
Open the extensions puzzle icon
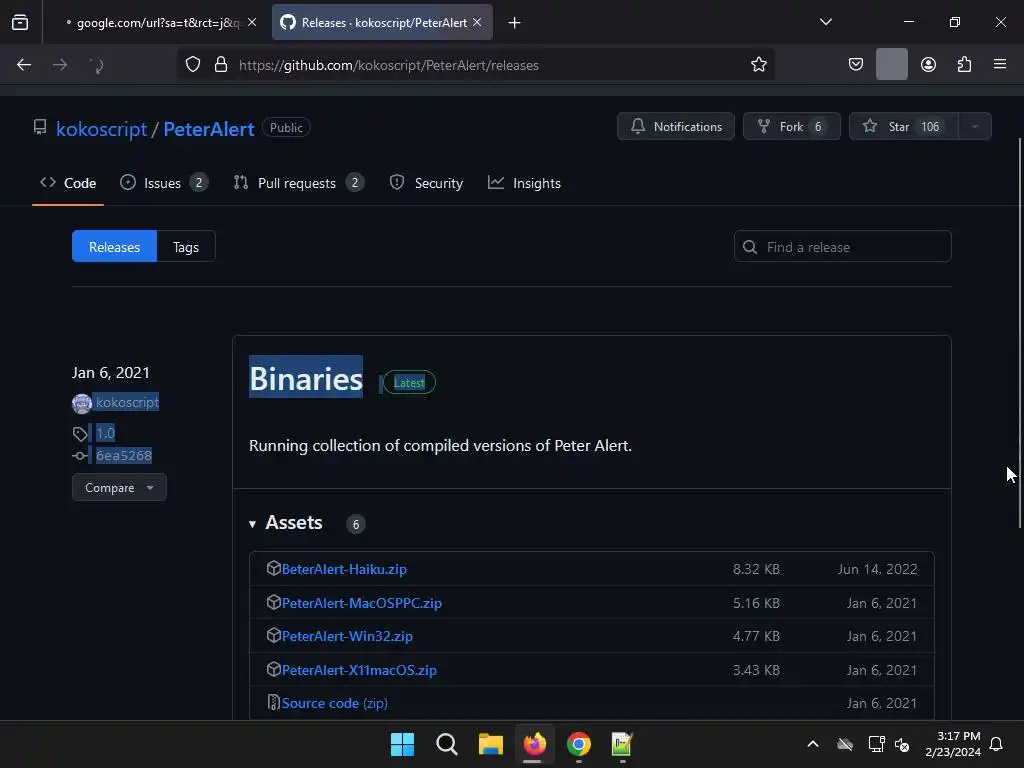964,64
